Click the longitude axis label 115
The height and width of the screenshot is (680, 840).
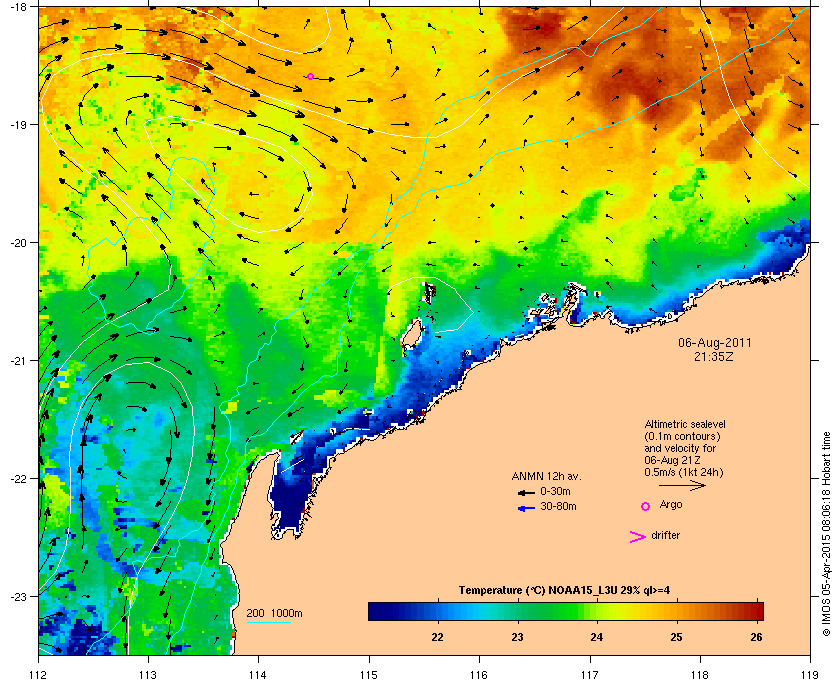coord(369,675)
